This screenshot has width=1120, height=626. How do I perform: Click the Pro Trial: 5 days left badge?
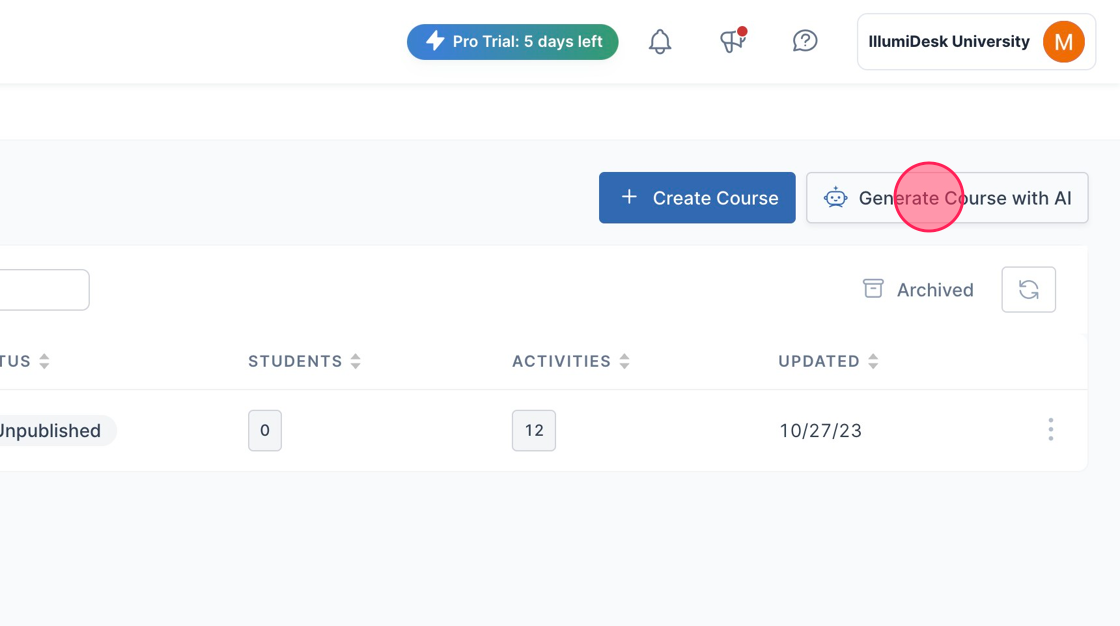[x=512, y=41]
